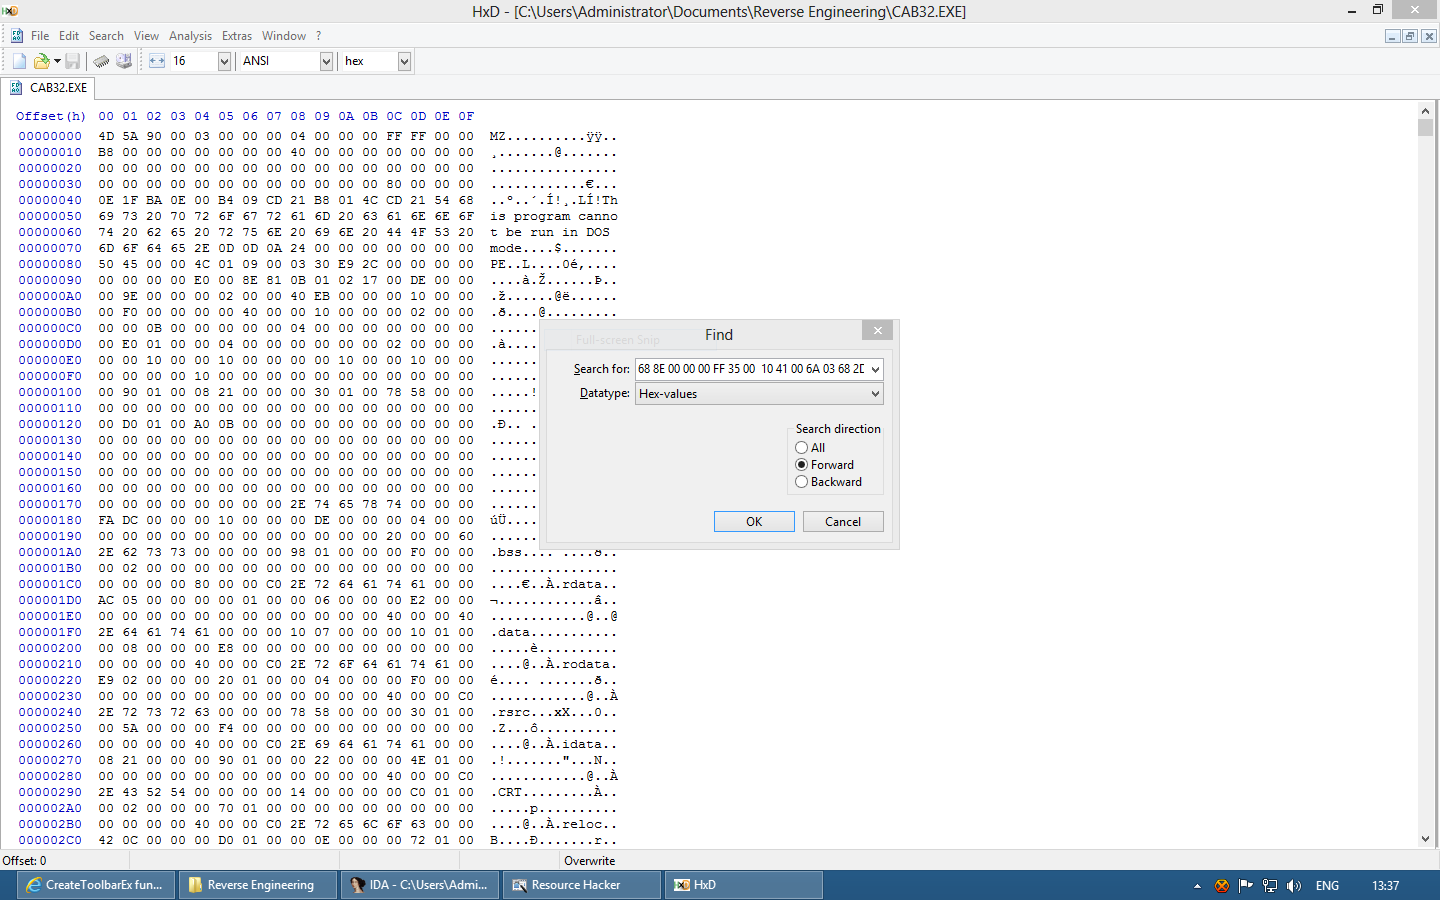
Task: Open disk with the drive icon
Action: pos(124,61)
